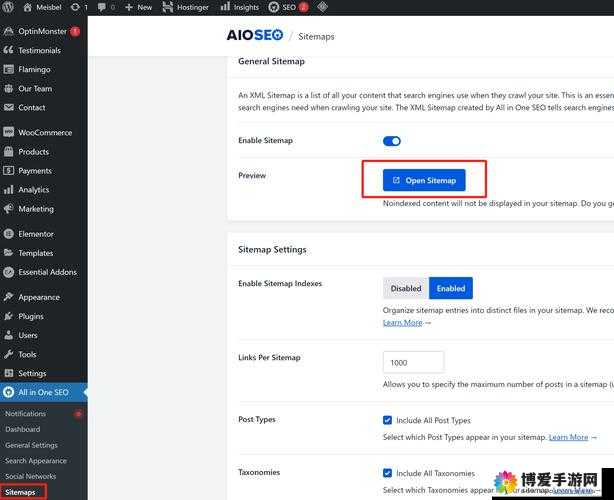This screenshot has width=614, height=500.
Task: Open the Insights bar chart icon
Action: (x=225, y=6)
